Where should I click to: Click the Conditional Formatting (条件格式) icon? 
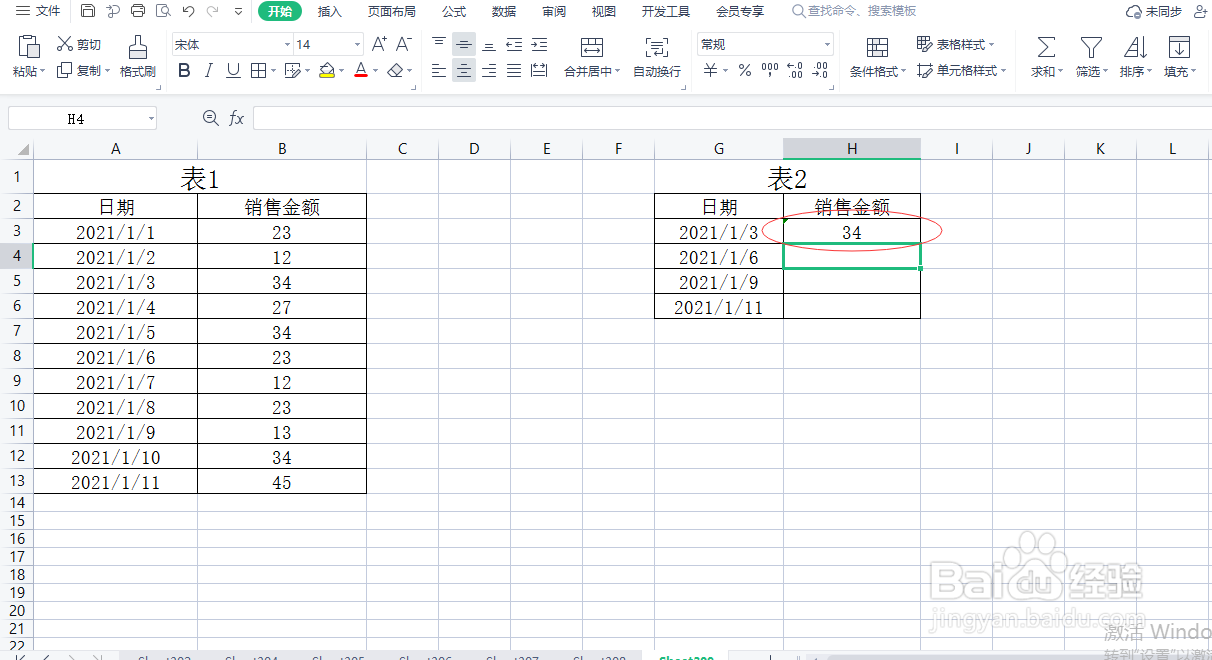coord(877,55)
